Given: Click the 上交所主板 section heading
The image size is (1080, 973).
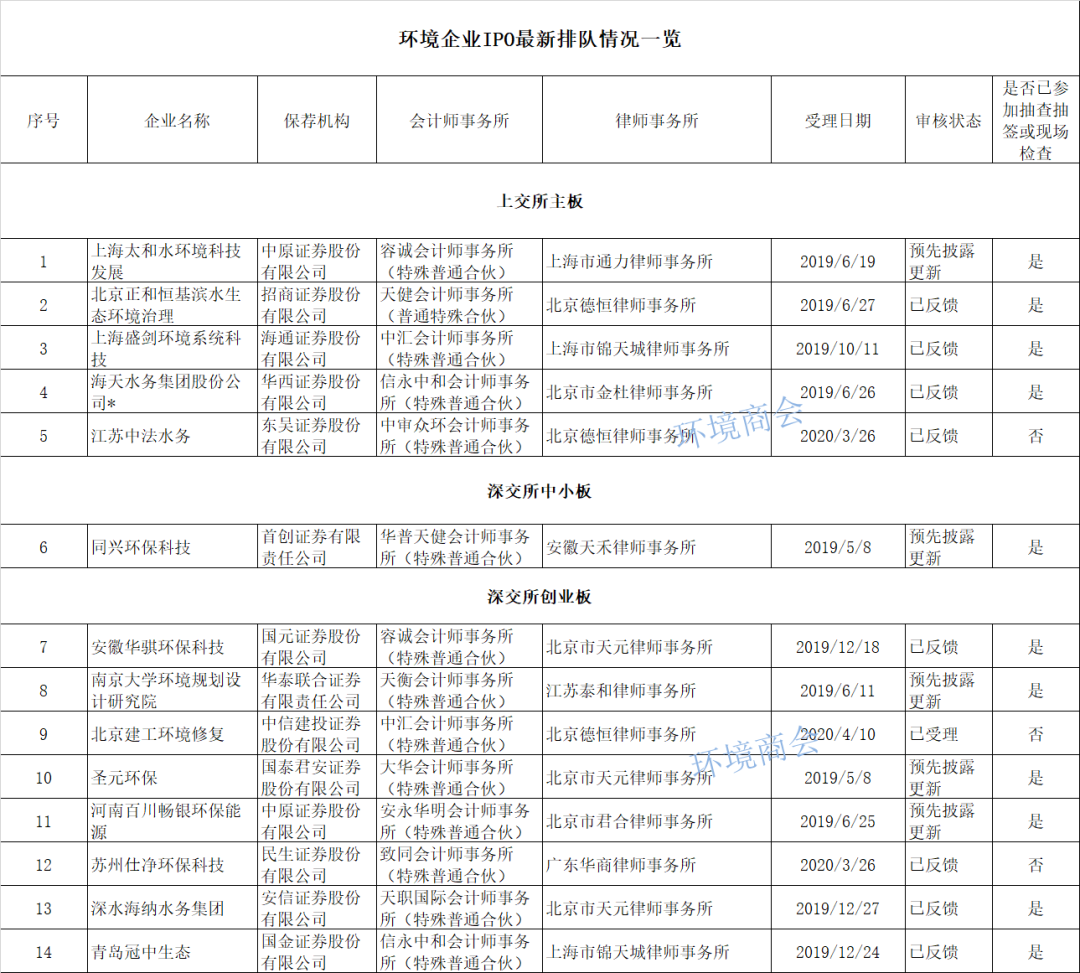Looking at the screenshot, I should 539,201.
